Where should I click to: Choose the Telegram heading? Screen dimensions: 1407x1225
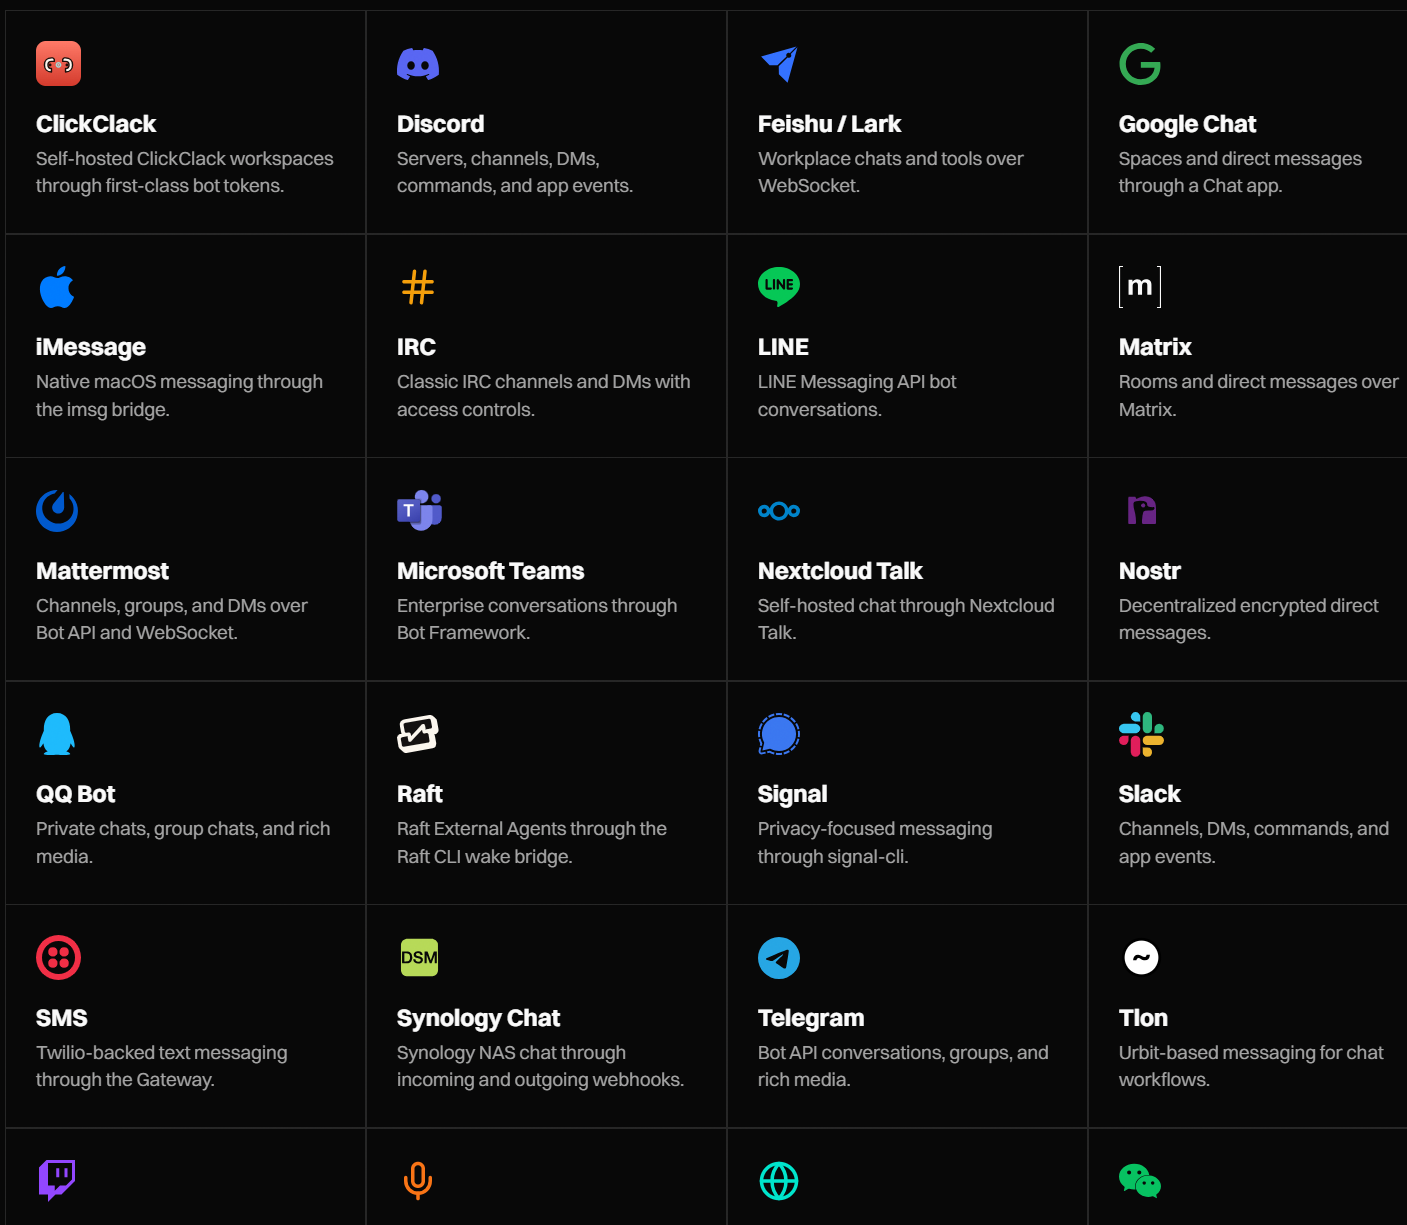(811, 1018)
